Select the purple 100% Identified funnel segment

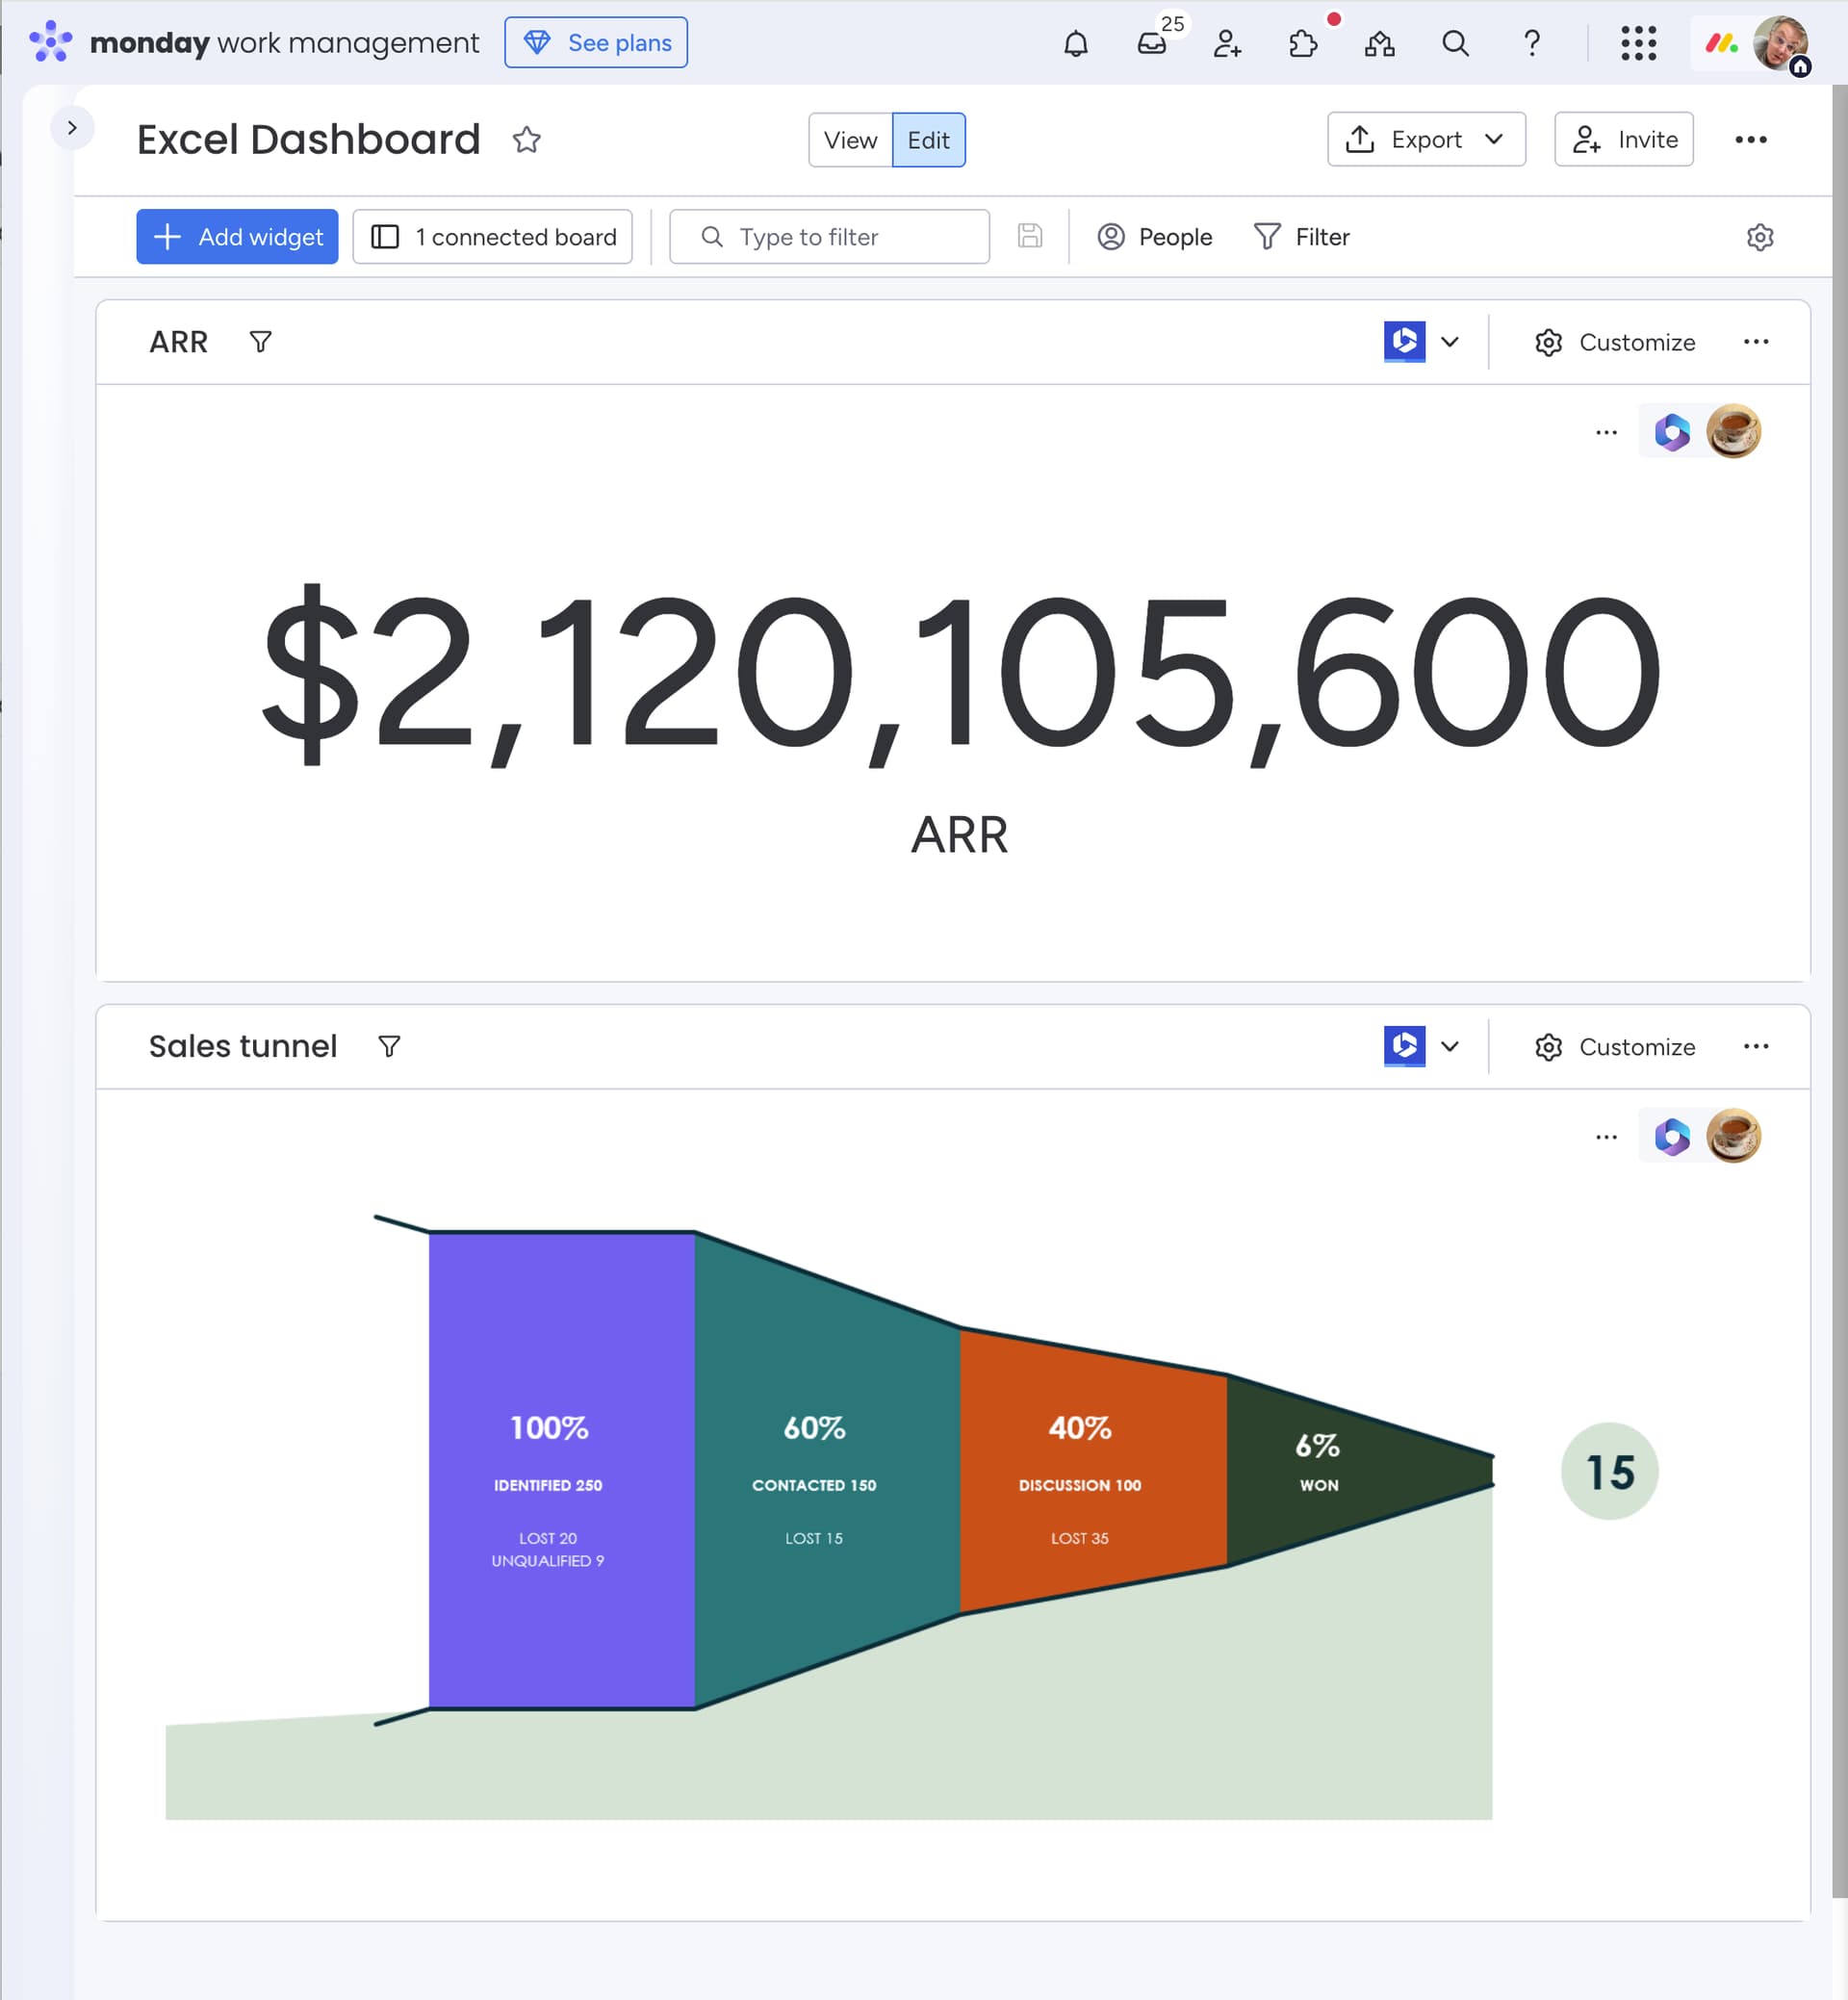[562, 1470]
